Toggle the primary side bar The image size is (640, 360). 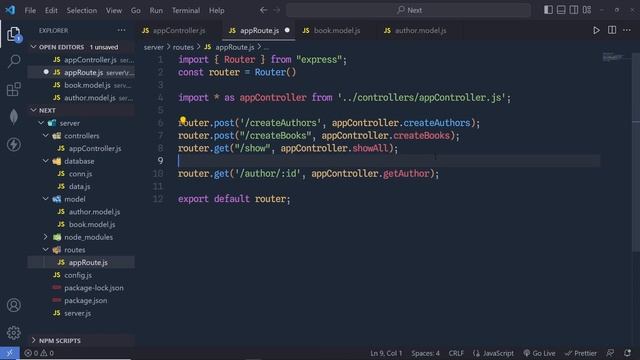[548, 10]
